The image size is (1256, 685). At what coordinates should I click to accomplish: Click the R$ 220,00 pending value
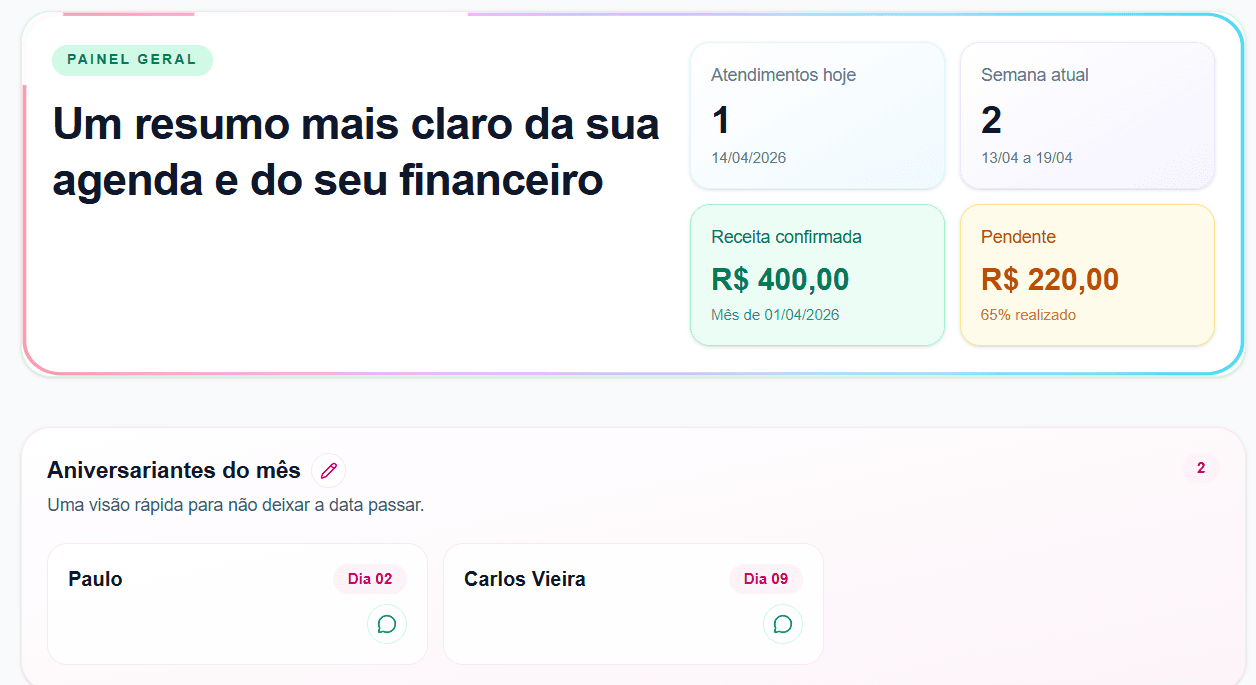[x=1047, y=279]
